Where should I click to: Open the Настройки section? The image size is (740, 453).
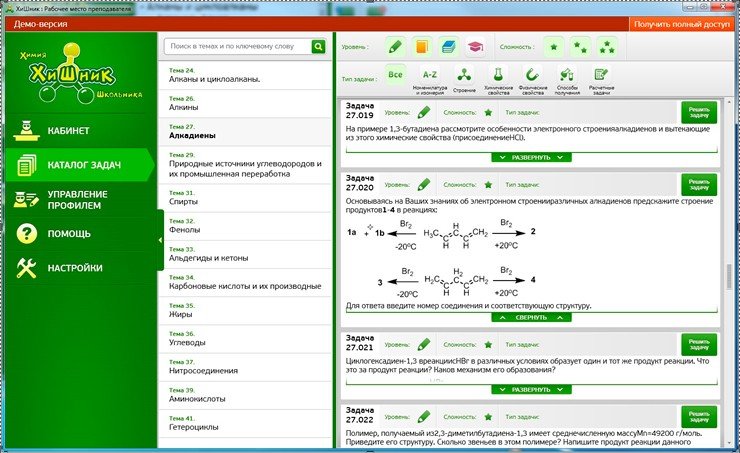click(x=80, y=268)
